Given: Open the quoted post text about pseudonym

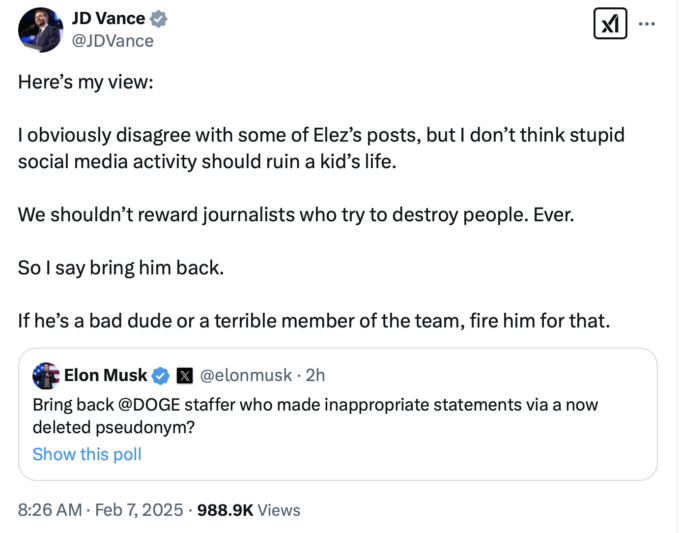Looking at the screenshot, I should (x=315, y=416).
